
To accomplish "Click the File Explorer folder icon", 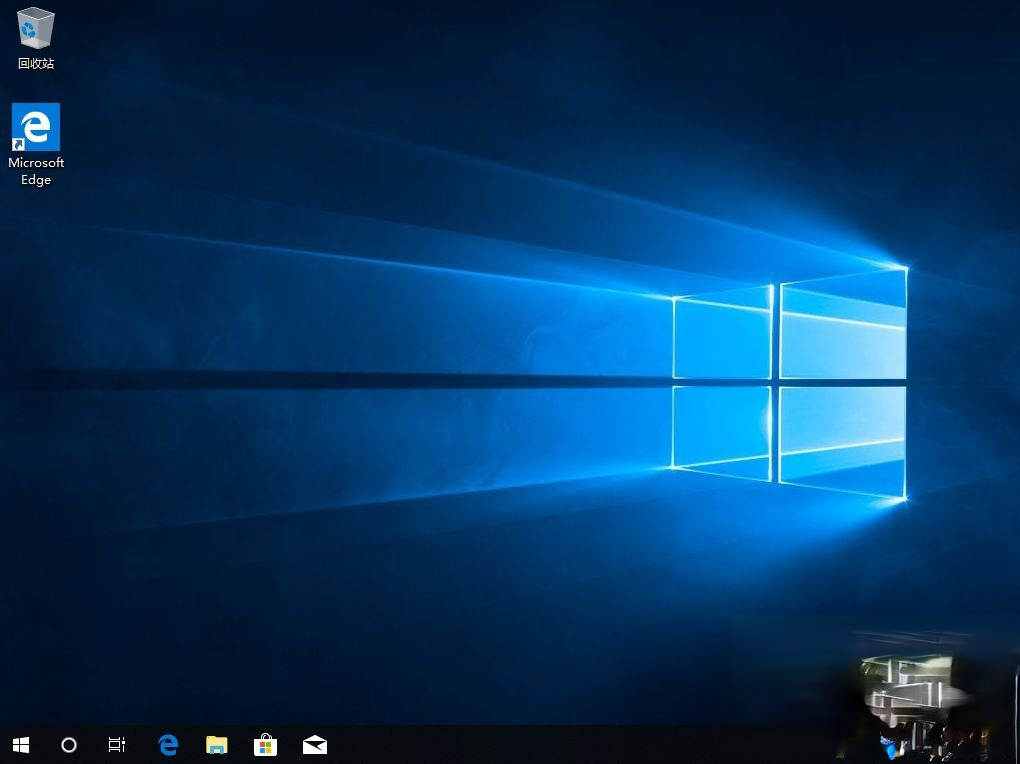I will pos(216,745).
